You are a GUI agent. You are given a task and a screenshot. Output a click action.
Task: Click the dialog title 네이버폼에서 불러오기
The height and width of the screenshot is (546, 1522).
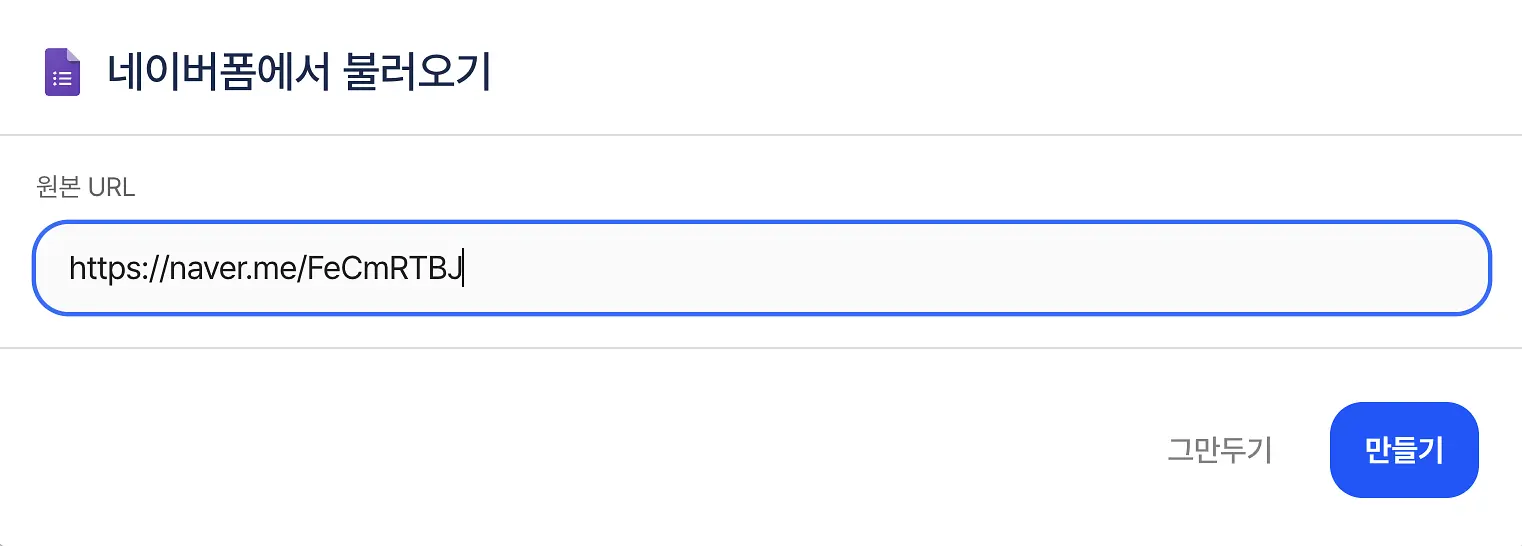coord(299,73)
